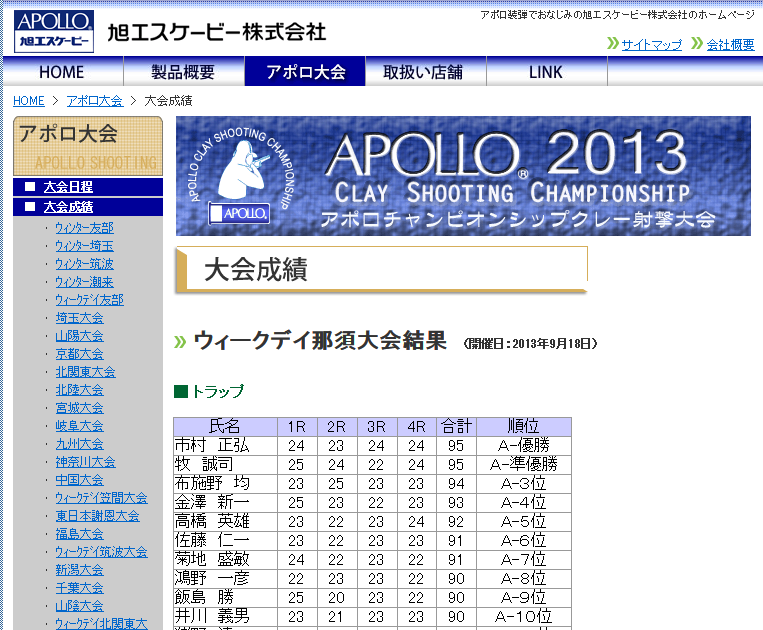Select the HOME navigation tab
Viewport: 763px width, 630px height.
click(62, 72)
